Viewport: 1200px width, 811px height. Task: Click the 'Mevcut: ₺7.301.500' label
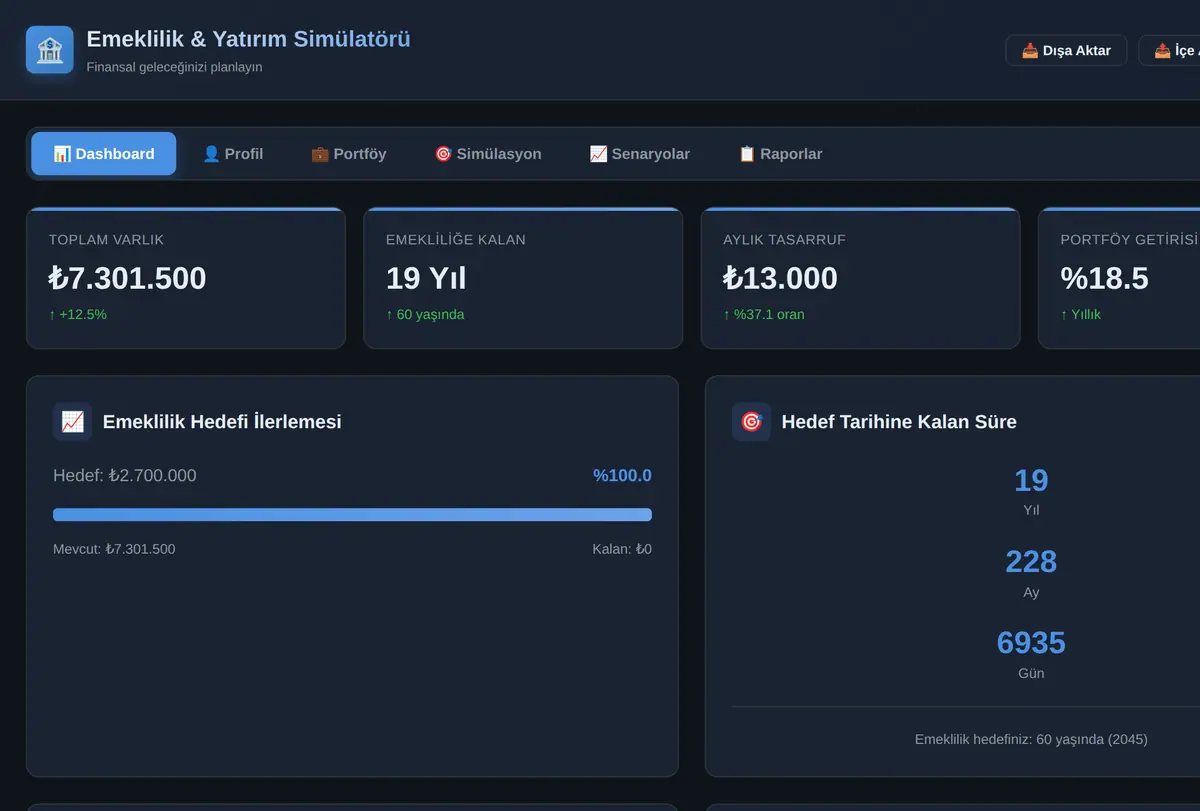[x=114, y=549]
